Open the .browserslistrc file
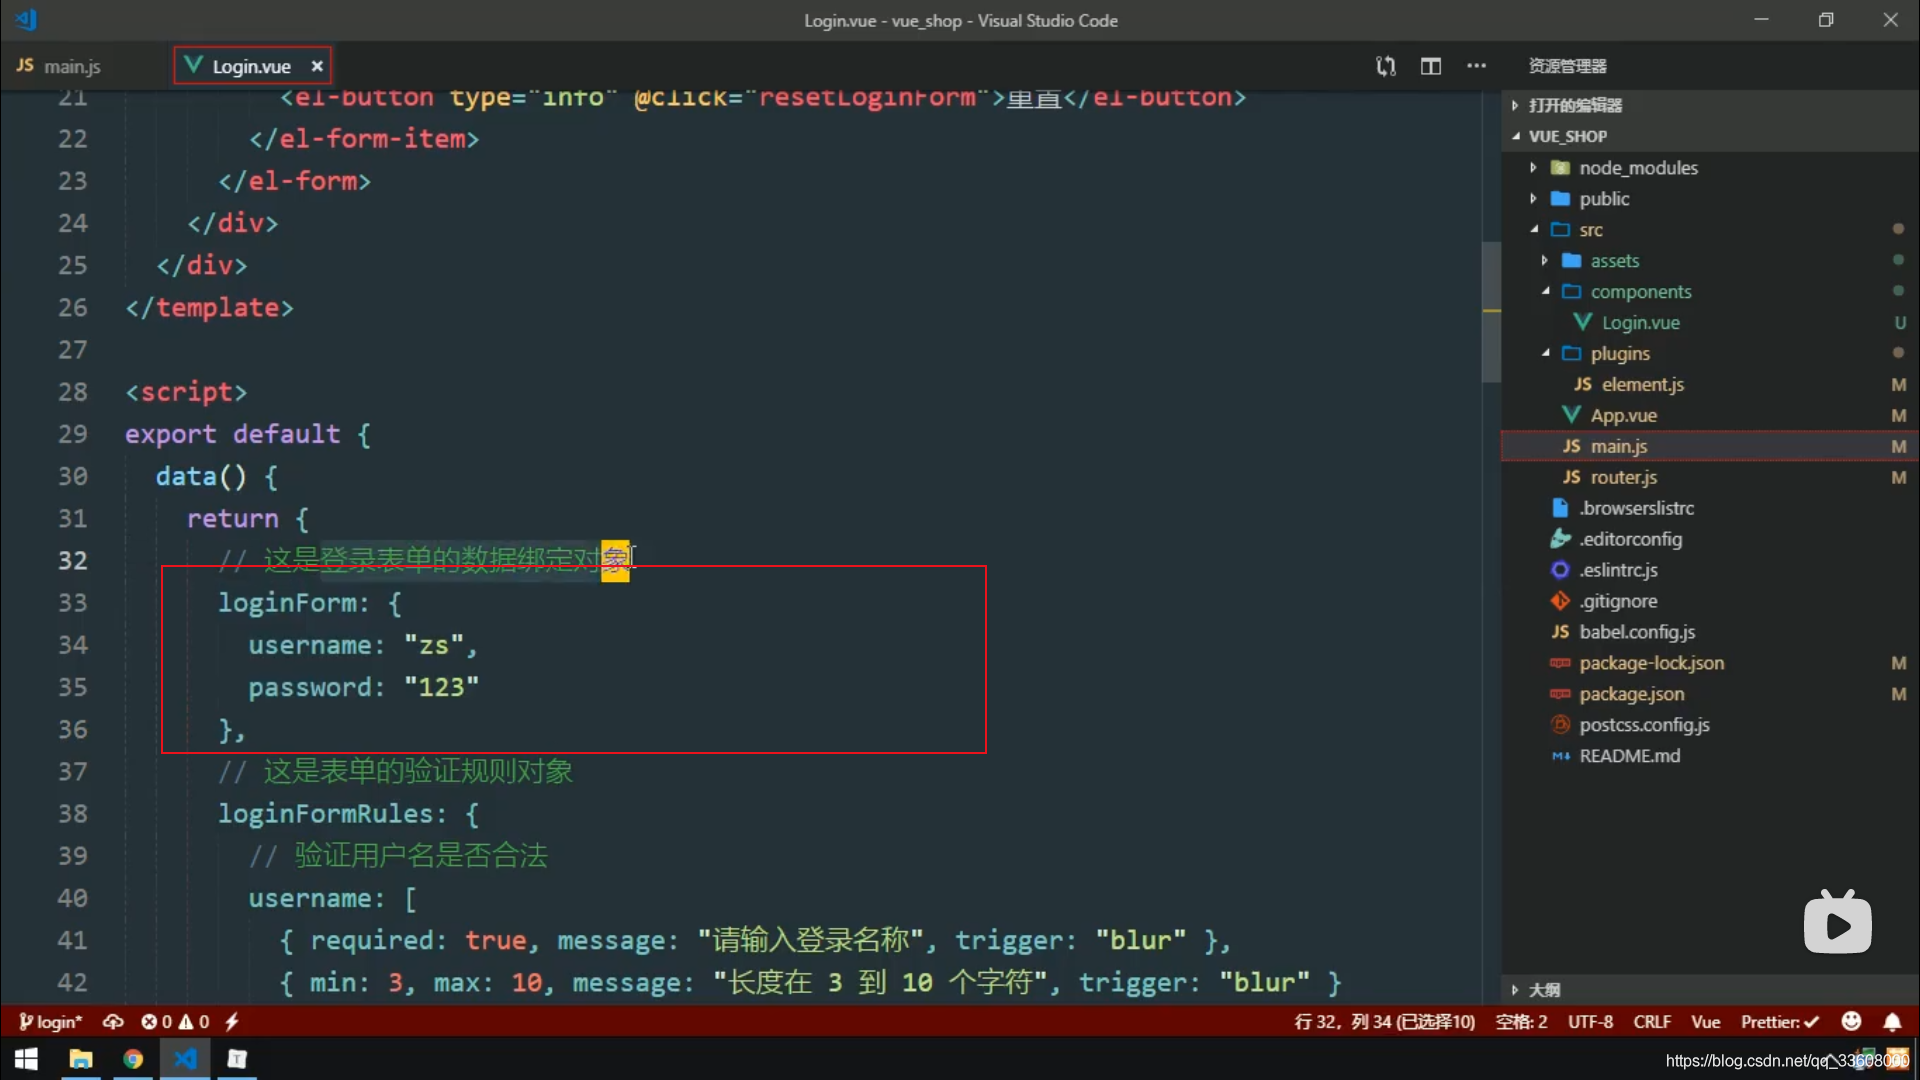 click(x=1636, y=509)
